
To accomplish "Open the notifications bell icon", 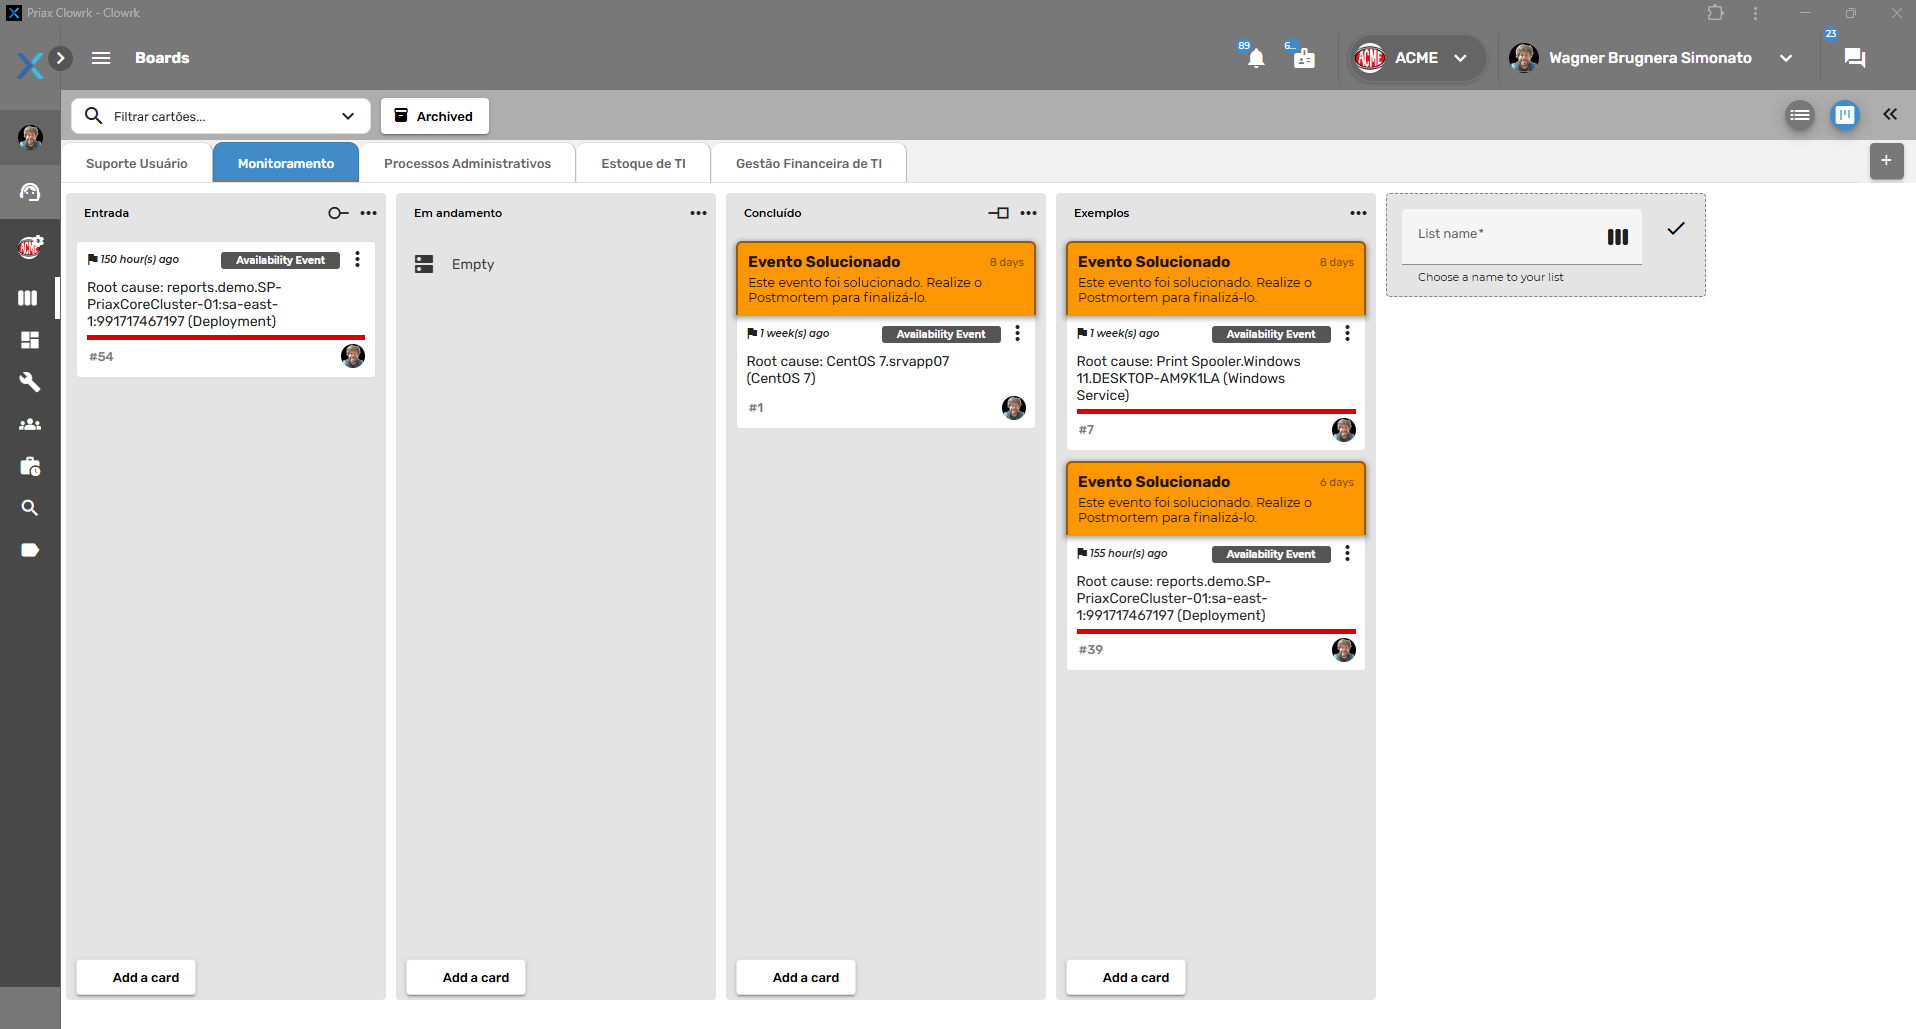I will (x=1256, y=58).
